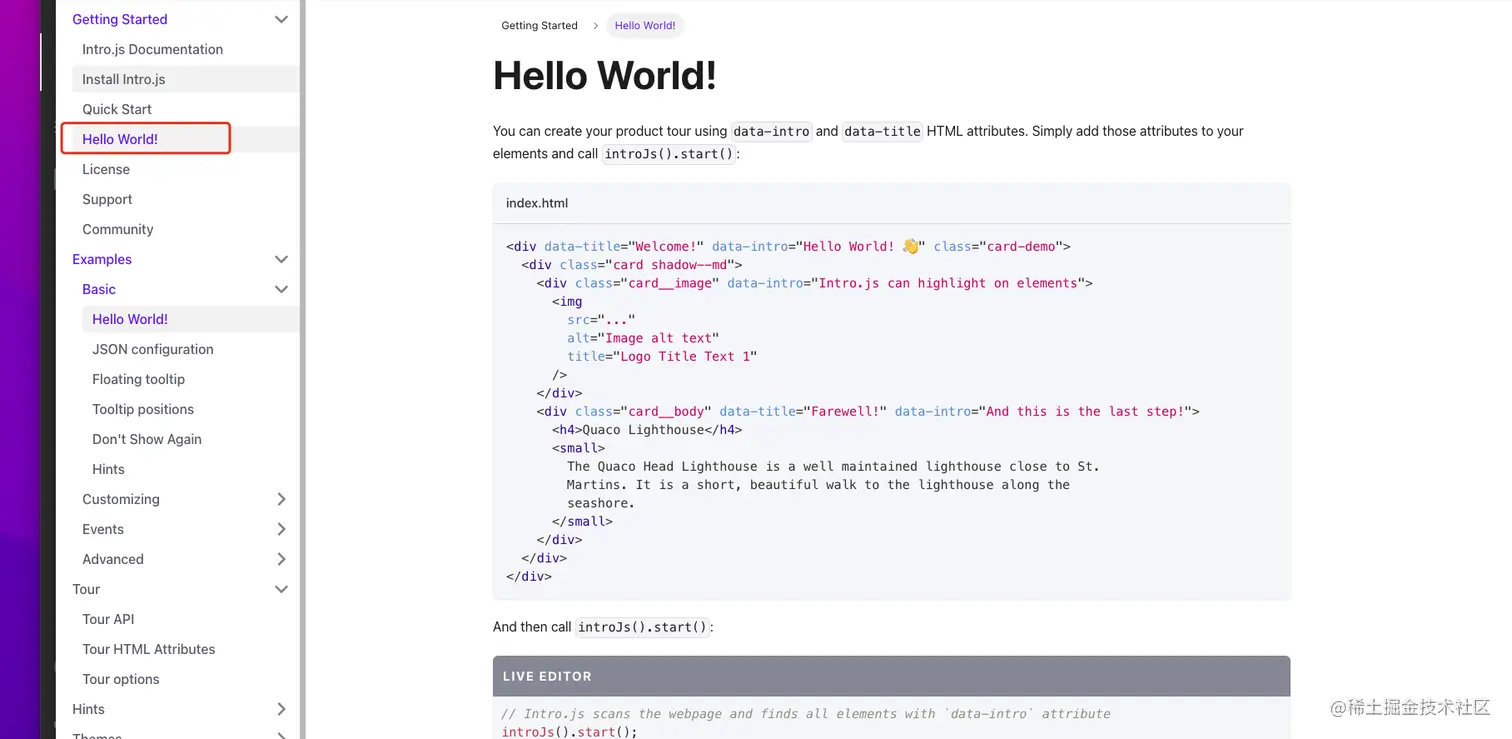This screenshot has height=739, width=1512.
Task: Click the Hints sidebar category label
Action: 88,709
